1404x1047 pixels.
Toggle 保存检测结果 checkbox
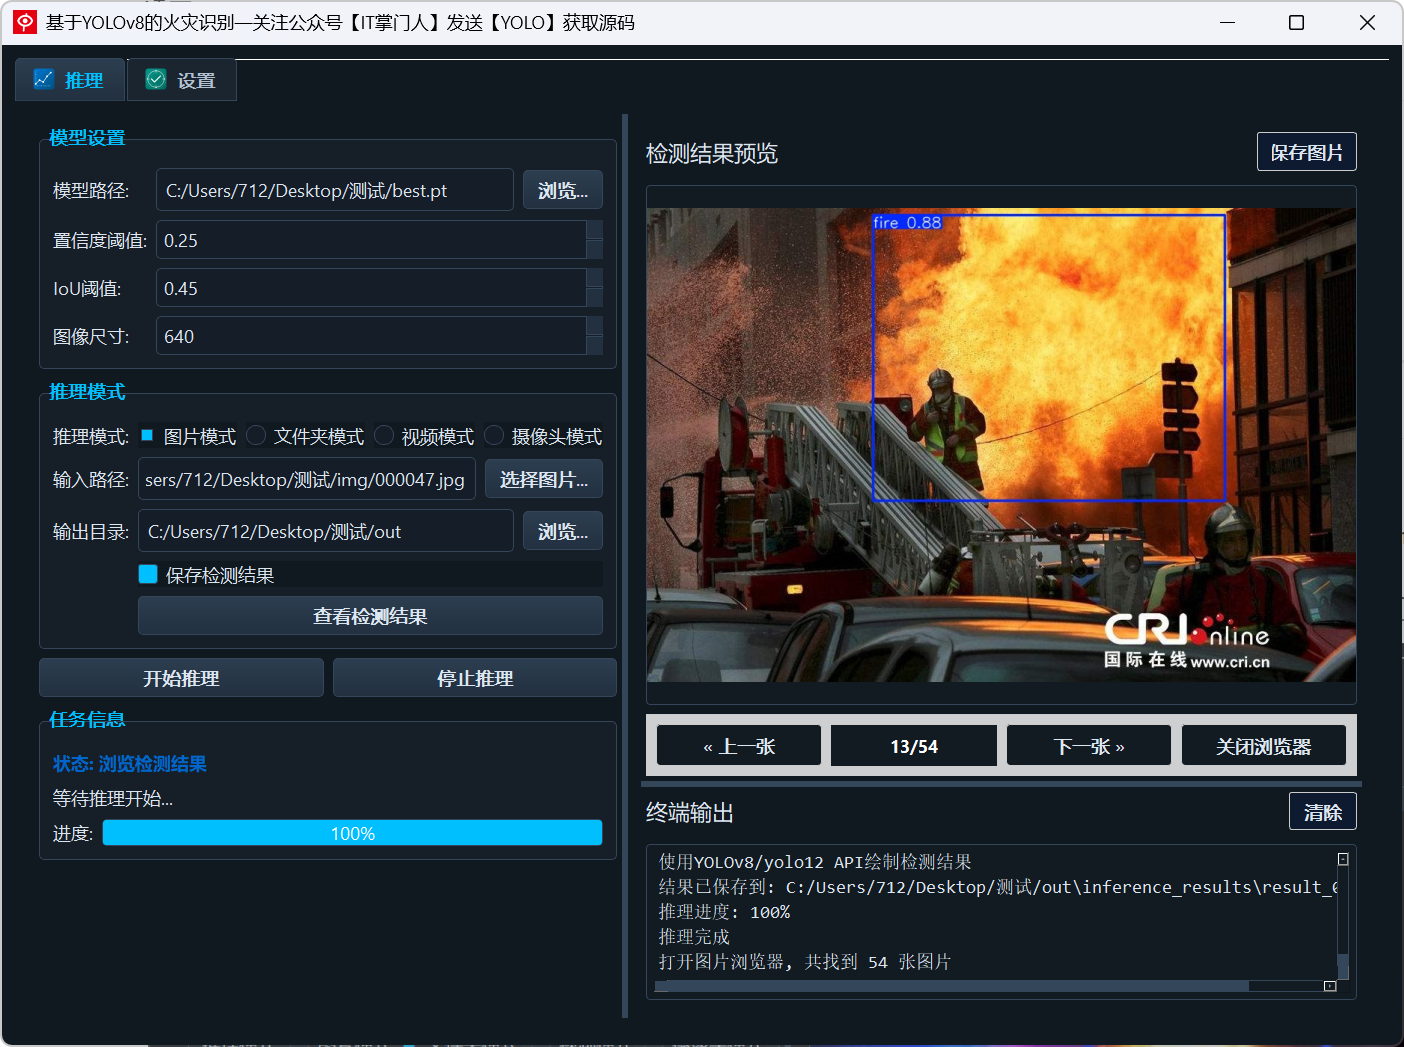click(148, 574)
